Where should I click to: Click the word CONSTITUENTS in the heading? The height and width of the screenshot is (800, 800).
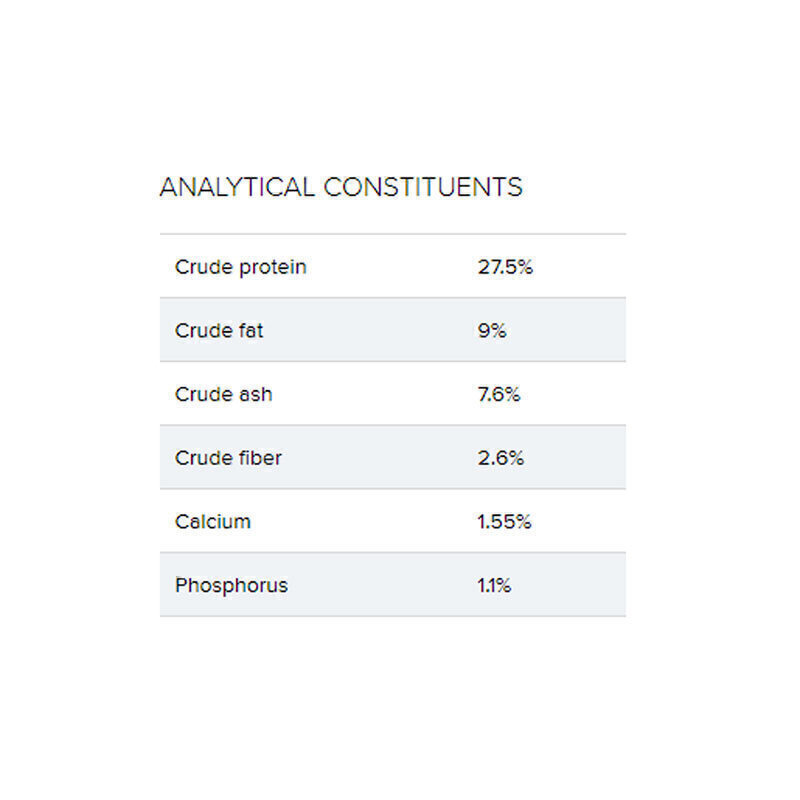click(422, 187)
